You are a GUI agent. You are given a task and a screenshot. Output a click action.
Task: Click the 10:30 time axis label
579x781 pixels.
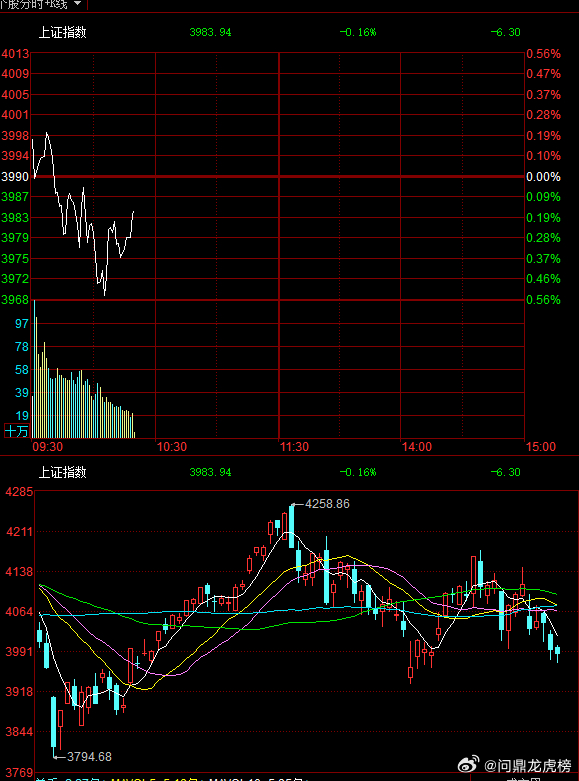pos(172,447)
